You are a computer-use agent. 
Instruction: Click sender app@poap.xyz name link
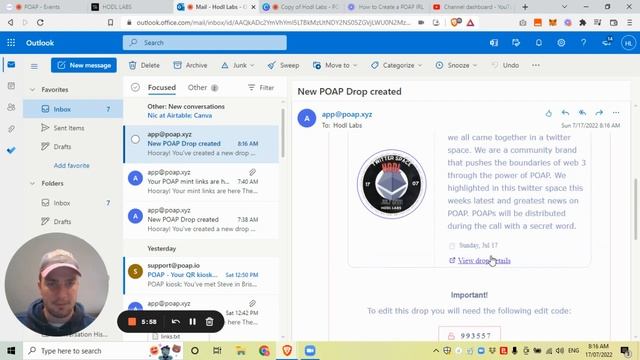(x=347, y=114)
